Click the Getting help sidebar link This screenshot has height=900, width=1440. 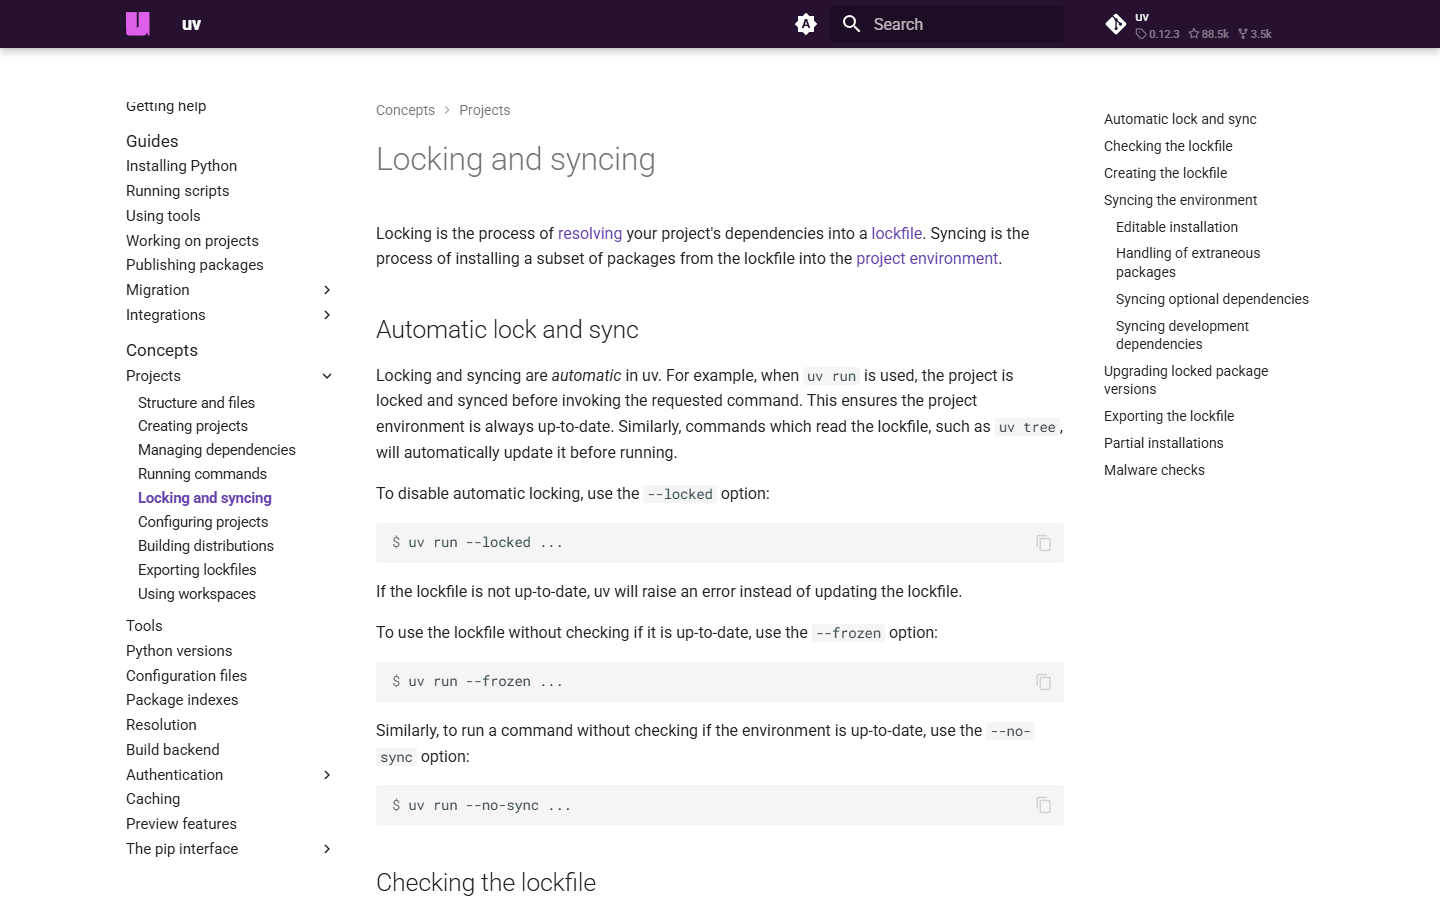coord(166,106)
